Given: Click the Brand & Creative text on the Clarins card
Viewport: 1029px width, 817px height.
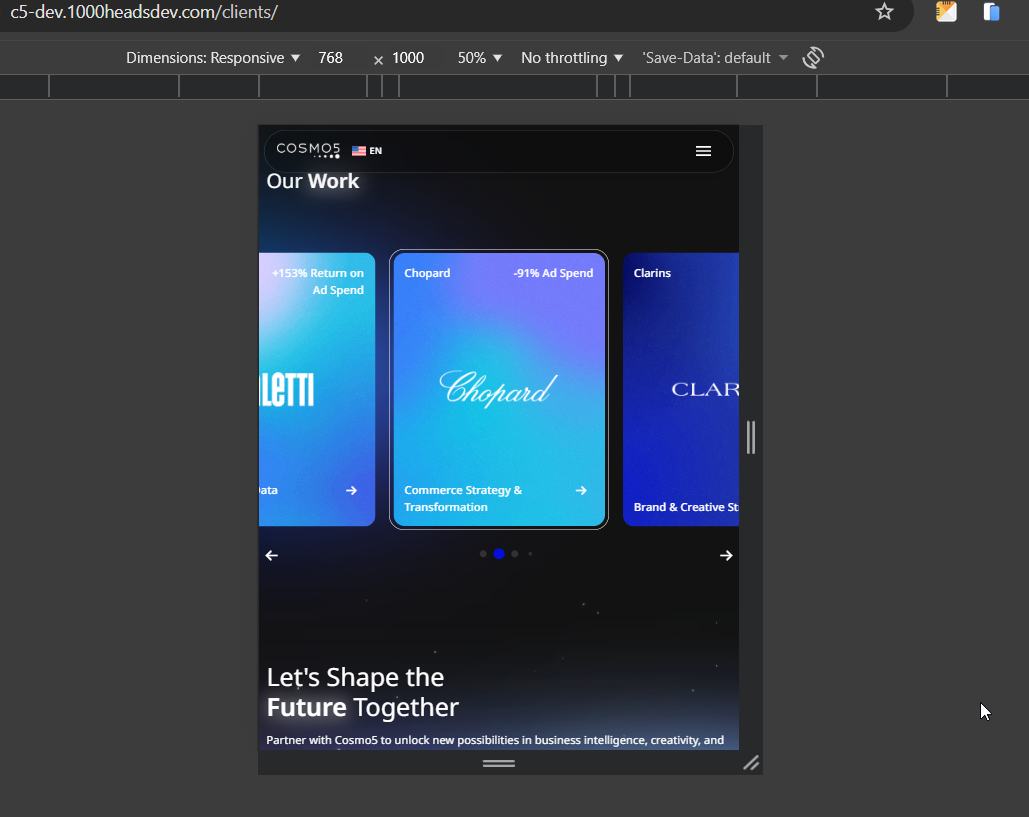Looking at the screenshot, I should pyautogui.click(x=686, y=507).
